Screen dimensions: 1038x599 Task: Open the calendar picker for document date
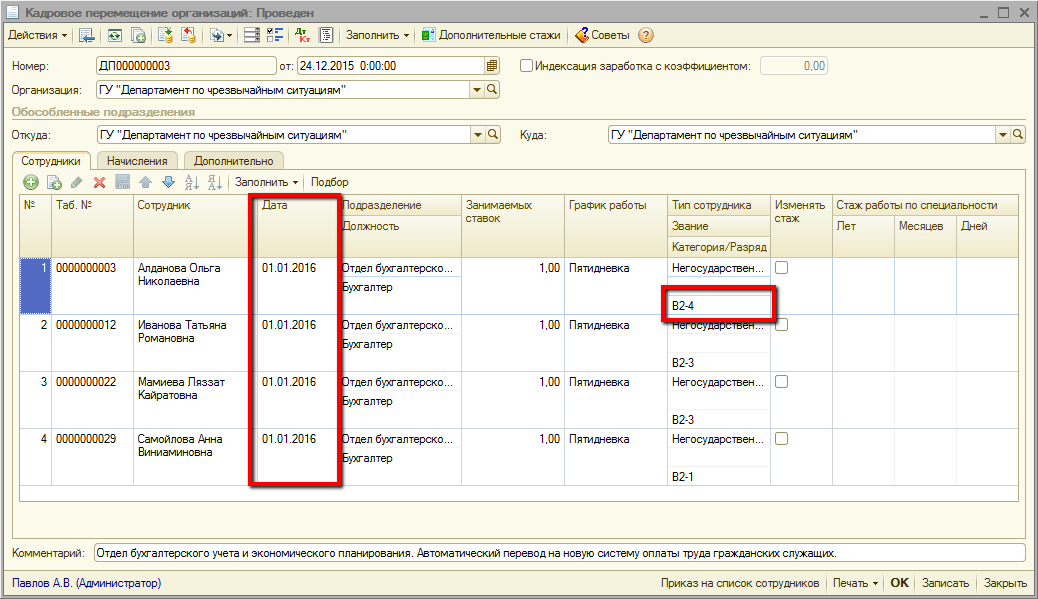point(491,66)
